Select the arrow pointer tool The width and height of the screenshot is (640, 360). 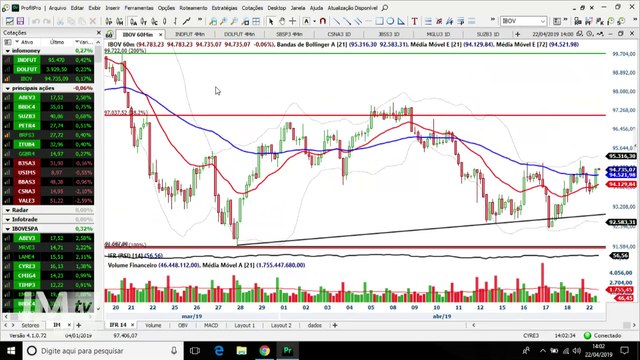pyautogui.click(x=271, y=21)
